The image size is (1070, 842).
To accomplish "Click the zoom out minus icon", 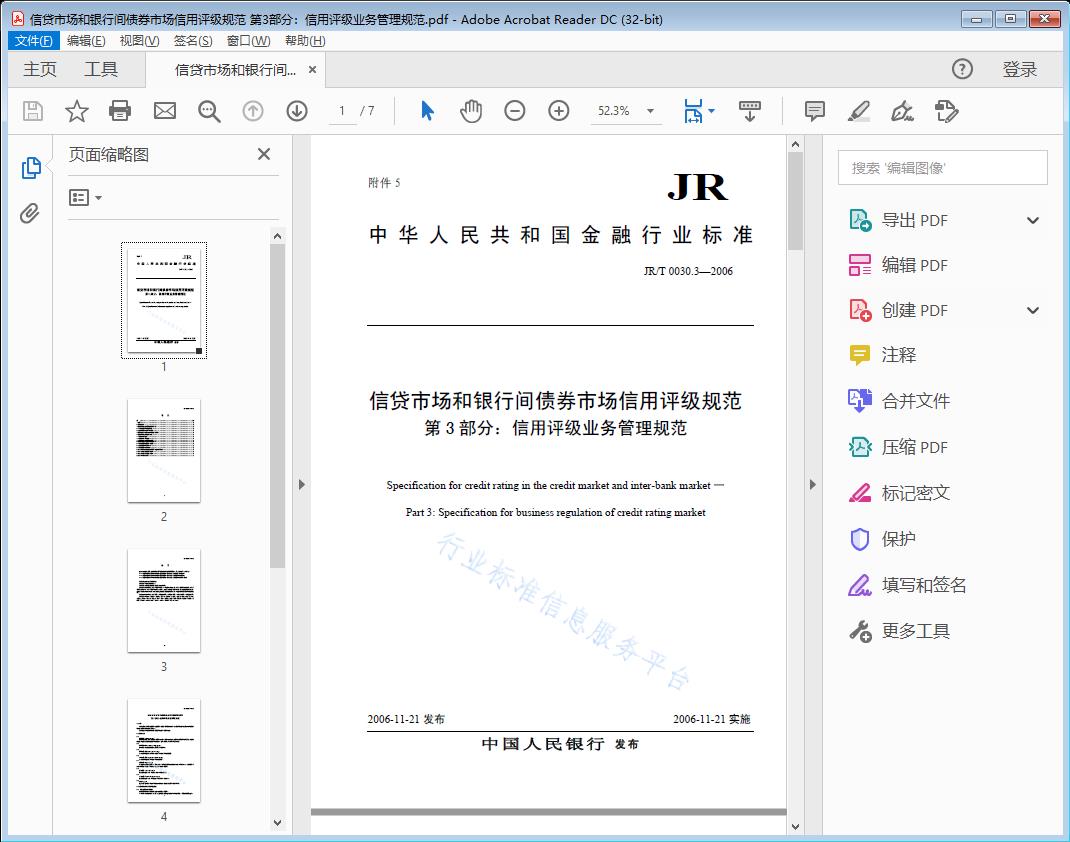I will point(515,111).
